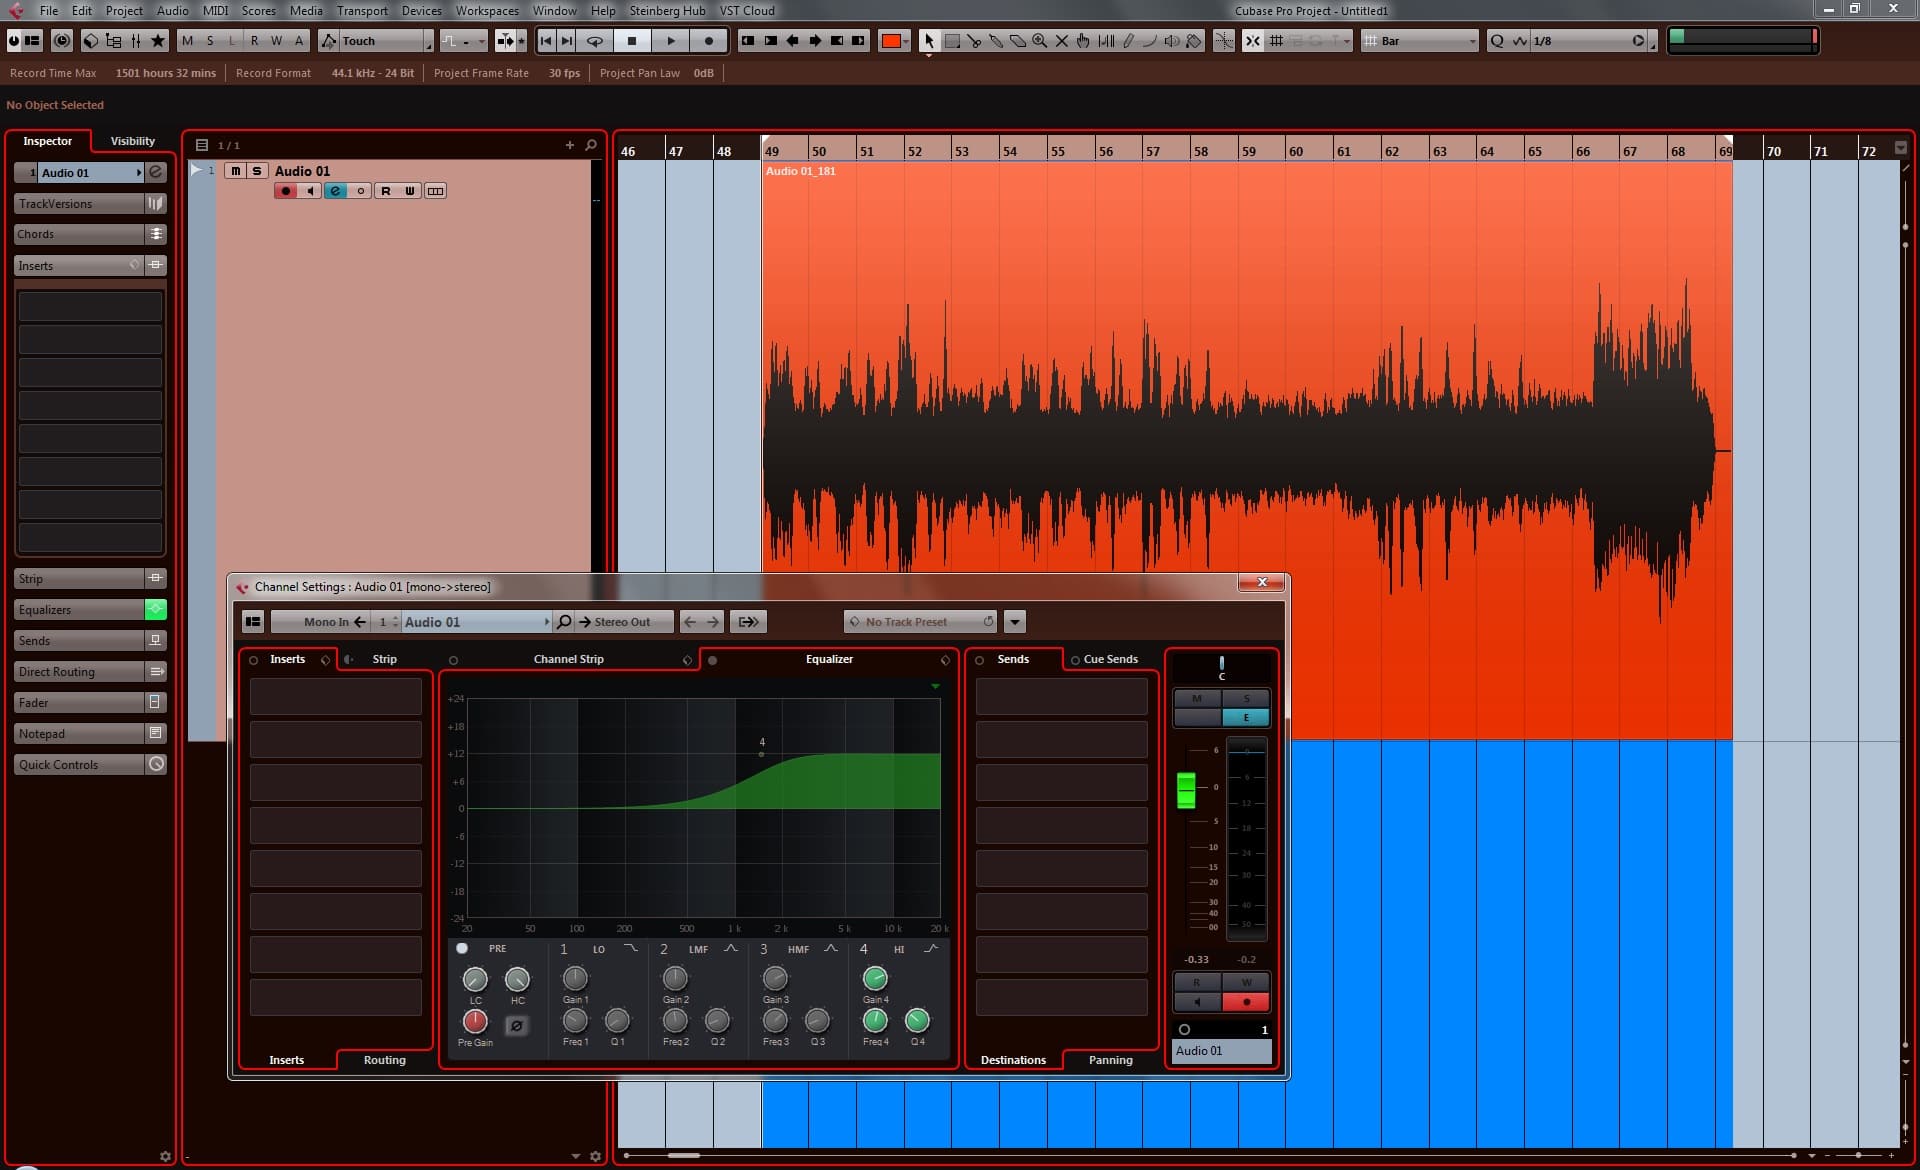This screenshot has width=1920, height=1170.
Task: Open the Devices menu
Action: (x=421, y=11)
